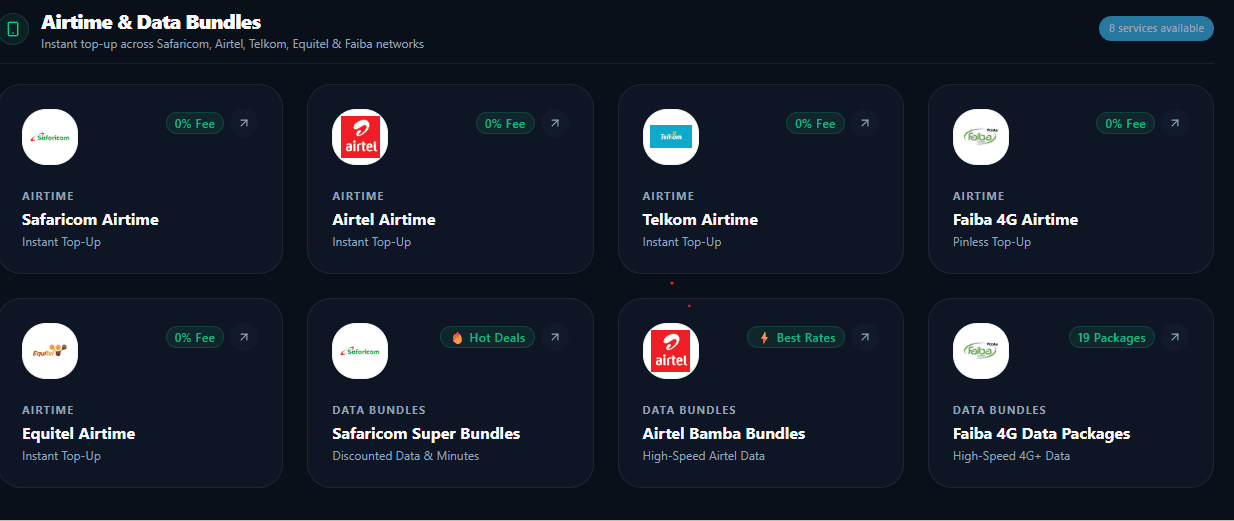Click Instant Top-Up text under Equitel Airtime

(61, 456)
